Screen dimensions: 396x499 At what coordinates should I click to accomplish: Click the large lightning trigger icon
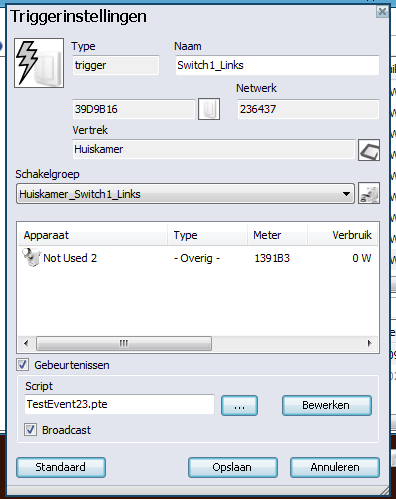coord(39,63)
